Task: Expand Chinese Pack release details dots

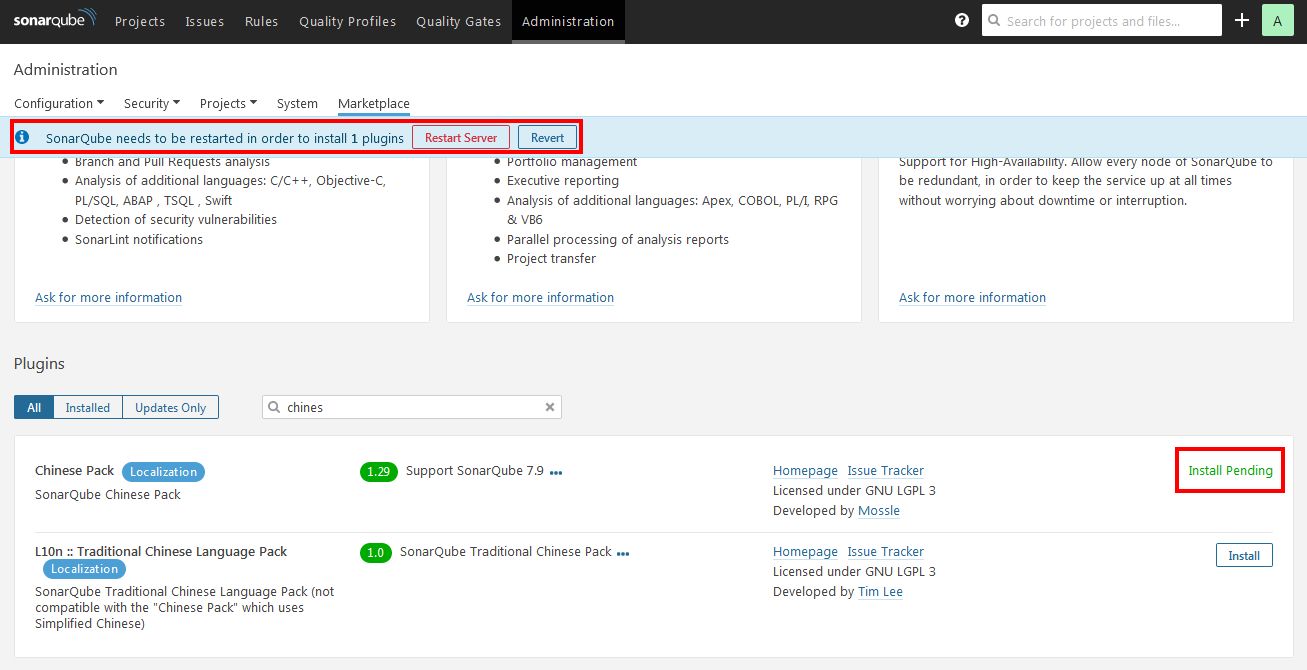Action: (x=556, y=472)
